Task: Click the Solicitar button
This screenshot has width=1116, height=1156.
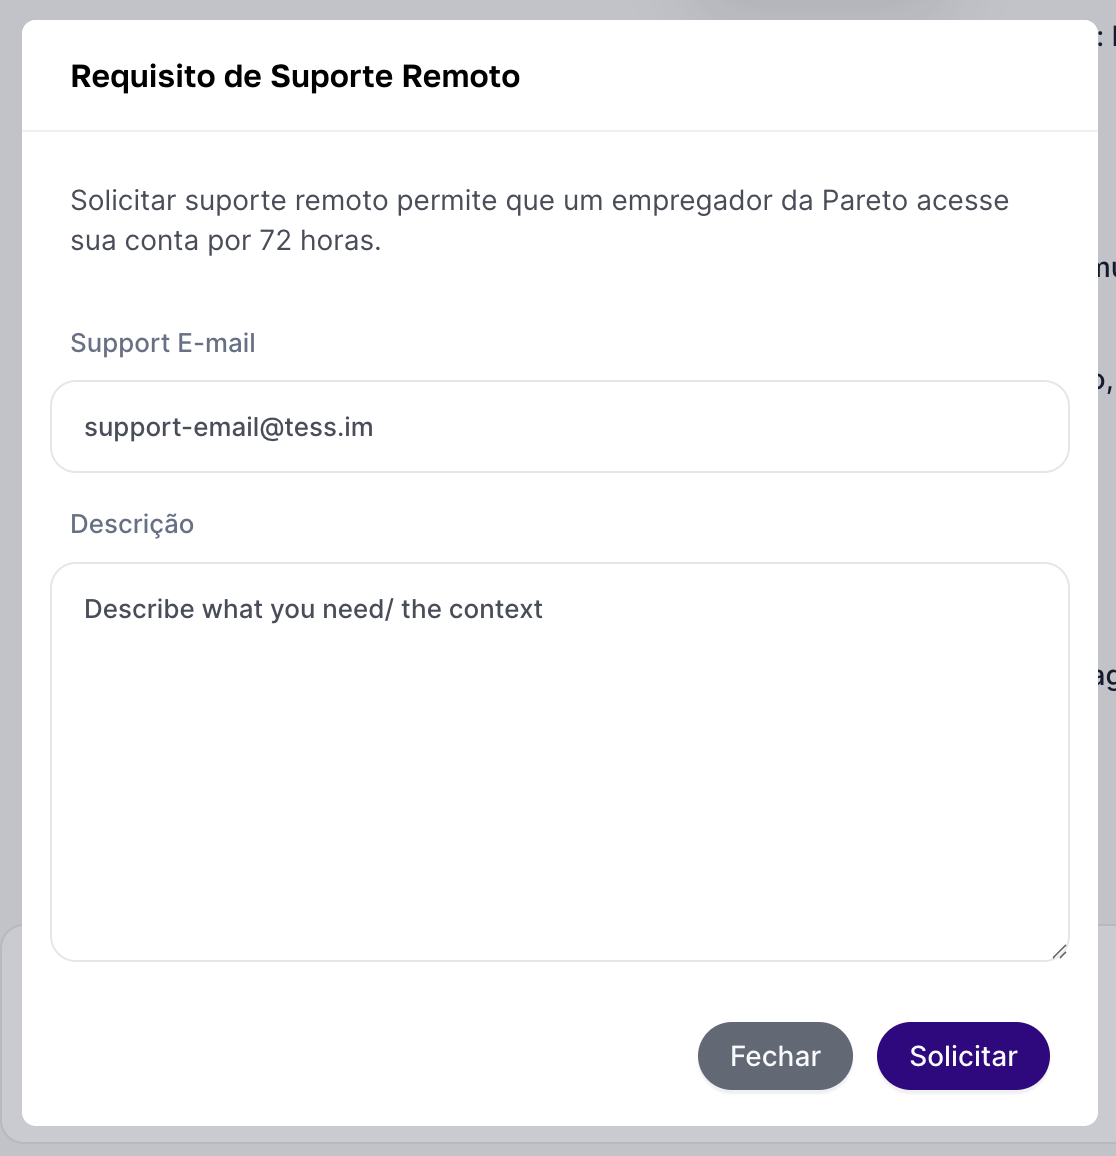Action: (x=963, y=1056)
